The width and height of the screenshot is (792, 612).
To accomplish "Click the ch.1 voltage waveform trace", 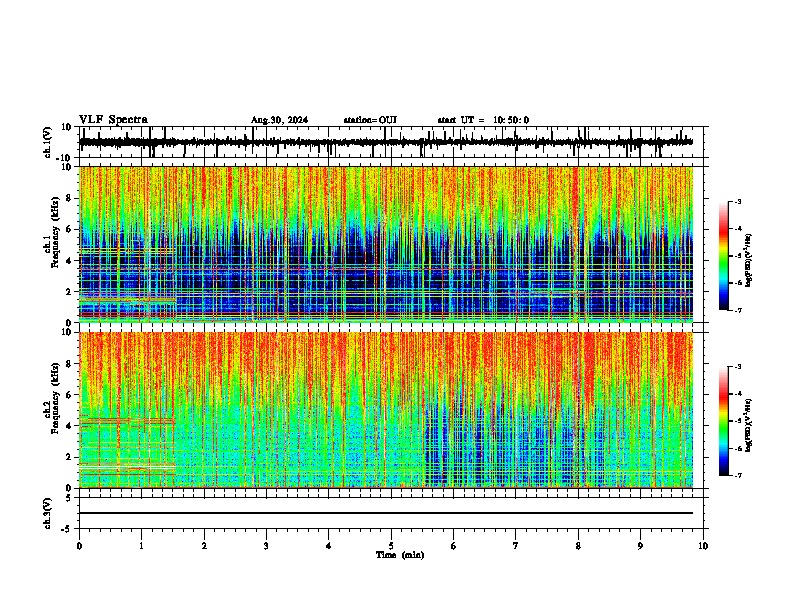I will pos(386,142).
